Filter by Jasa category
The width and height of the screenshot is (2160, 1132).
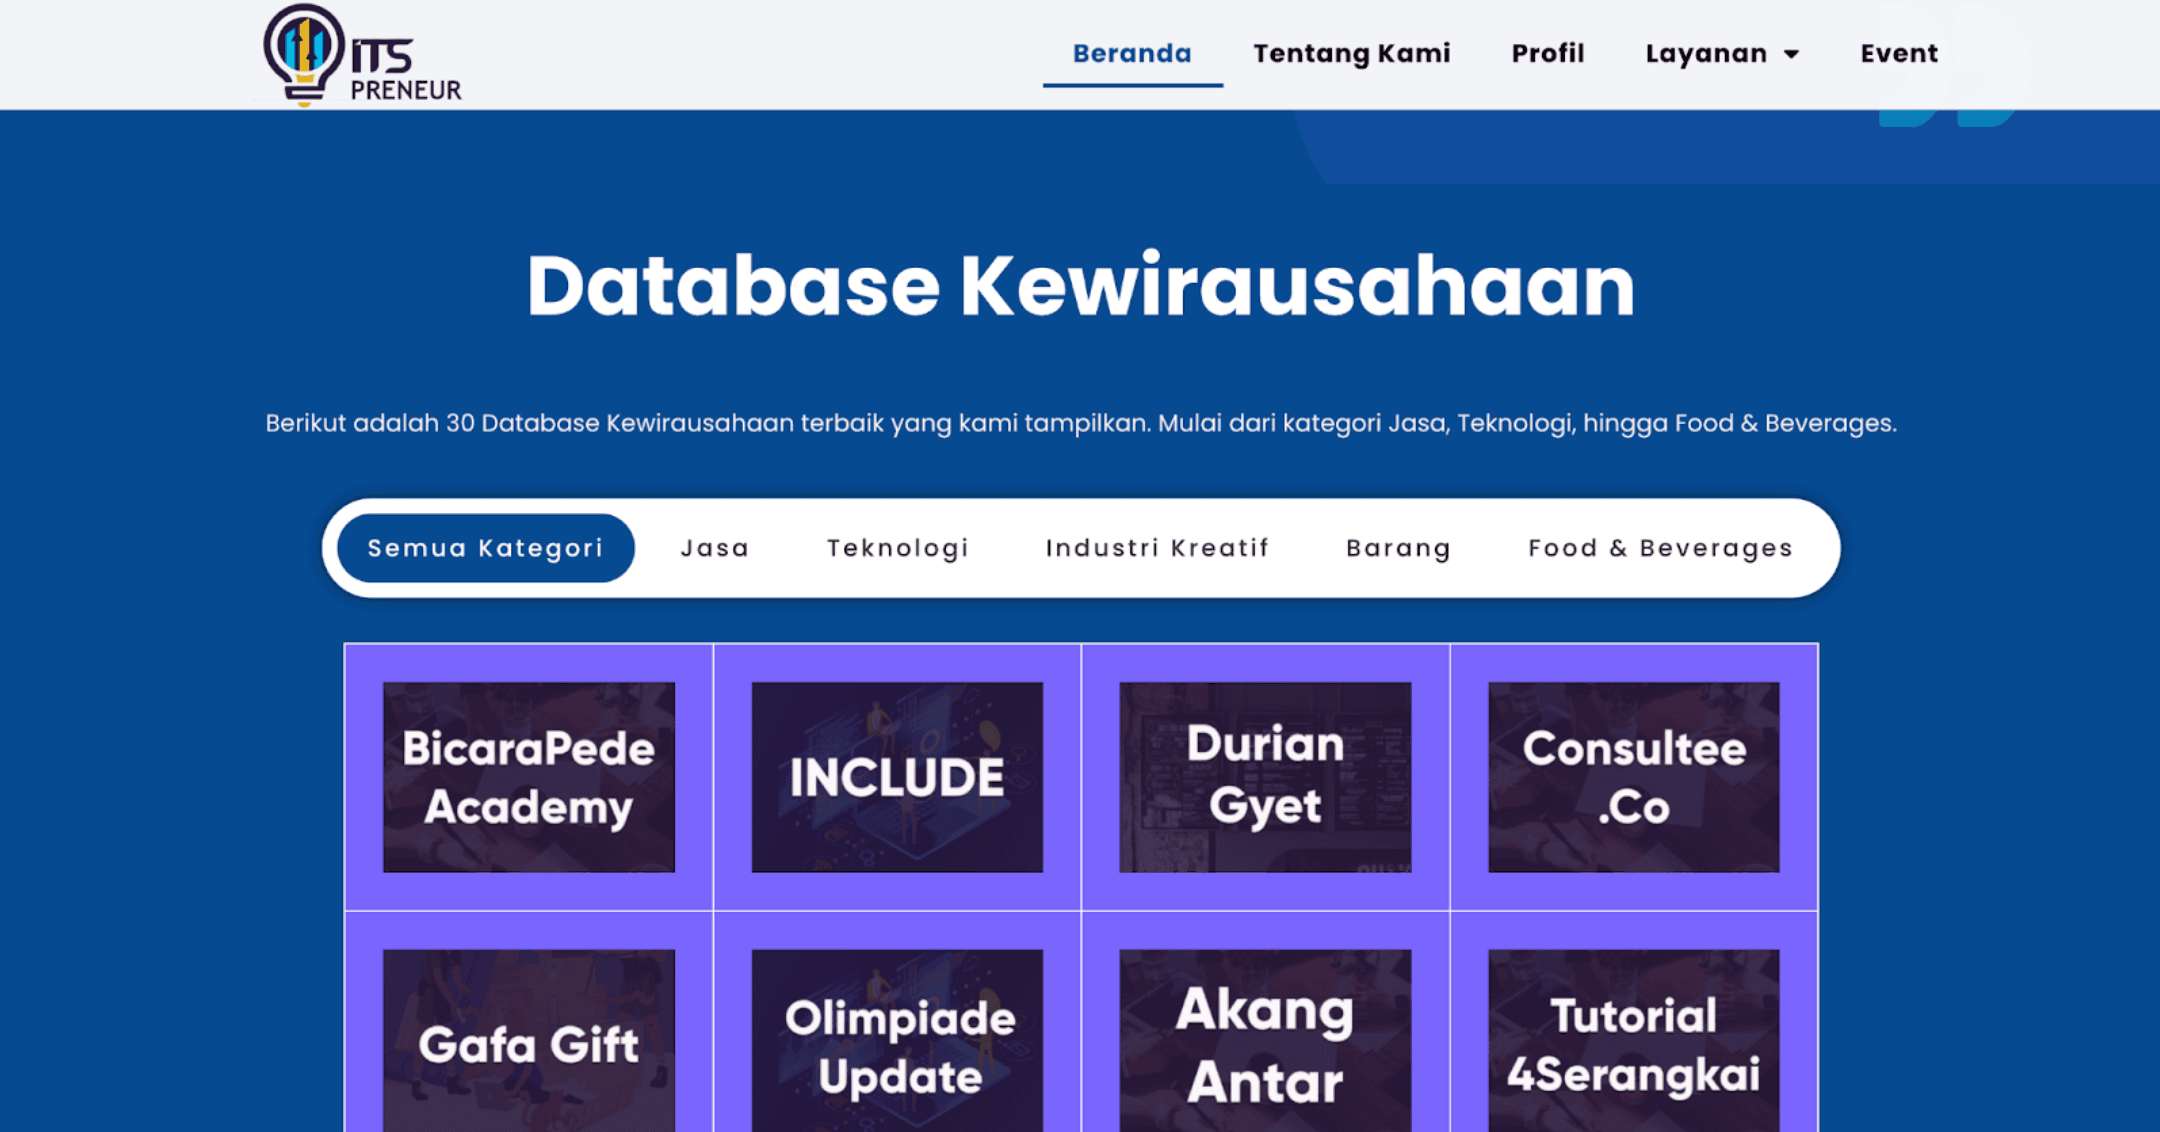714,548
